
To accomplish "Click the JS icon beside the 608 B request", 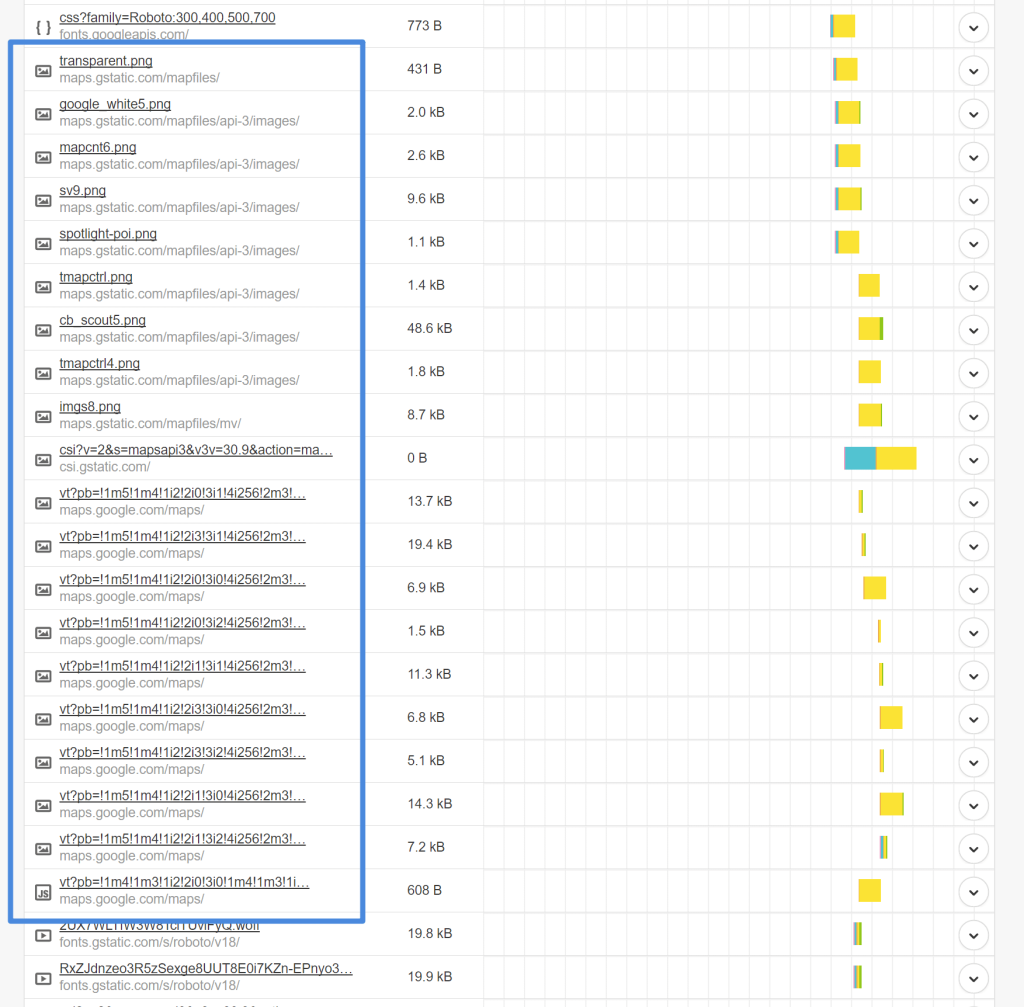I will click(43, 891).
